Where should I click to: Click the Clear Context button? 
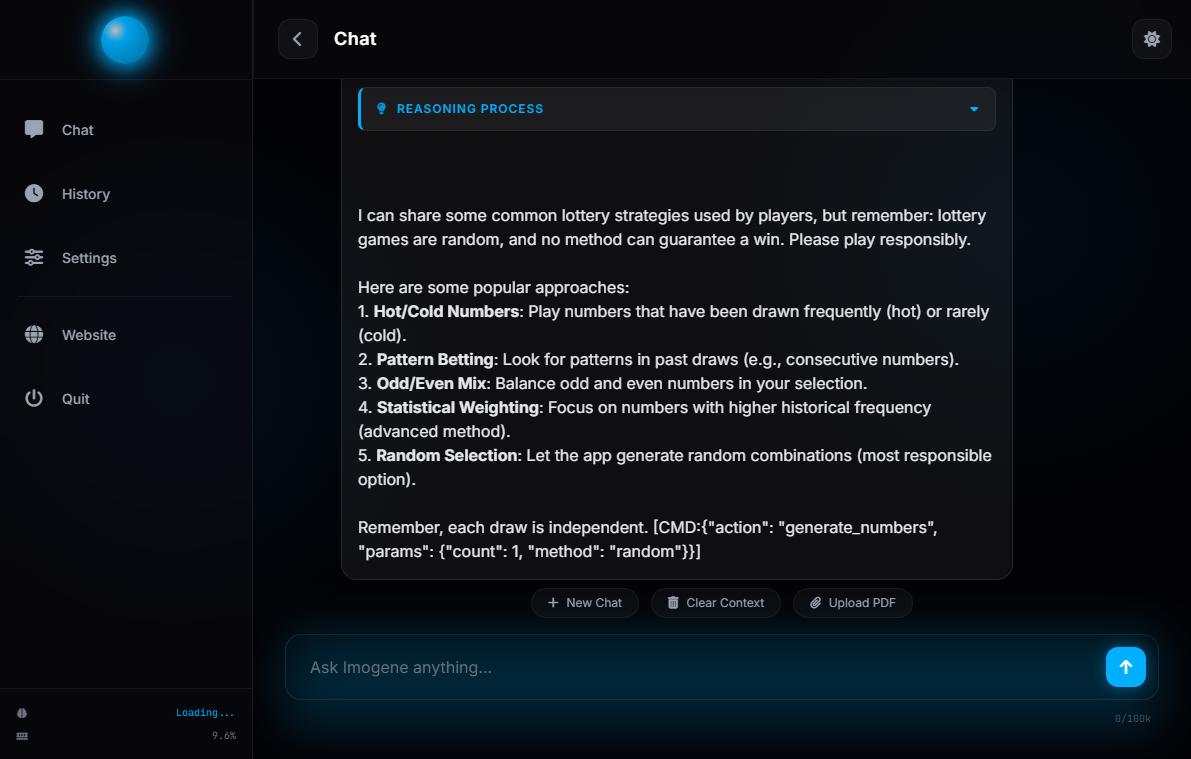point(716,603)
